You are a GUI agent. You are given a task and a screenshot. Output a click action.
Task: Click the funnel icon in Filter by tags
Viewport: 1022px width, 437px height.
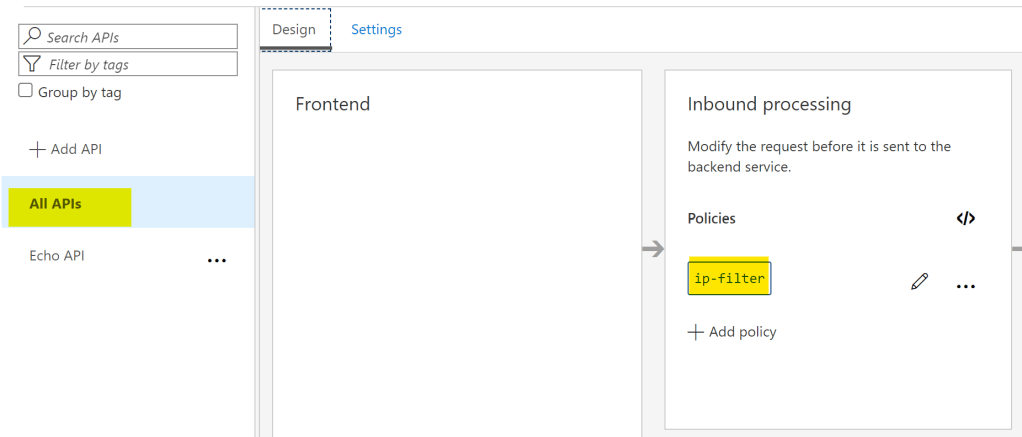[32, 64]
